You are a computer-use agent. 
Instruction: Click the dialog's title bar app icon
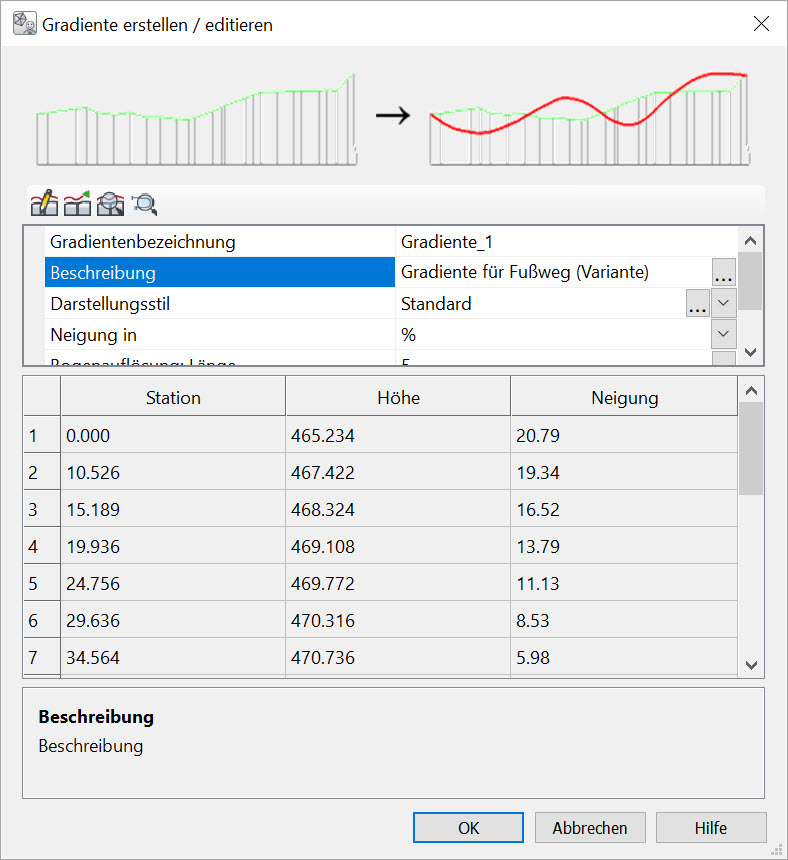pos(24,24)
